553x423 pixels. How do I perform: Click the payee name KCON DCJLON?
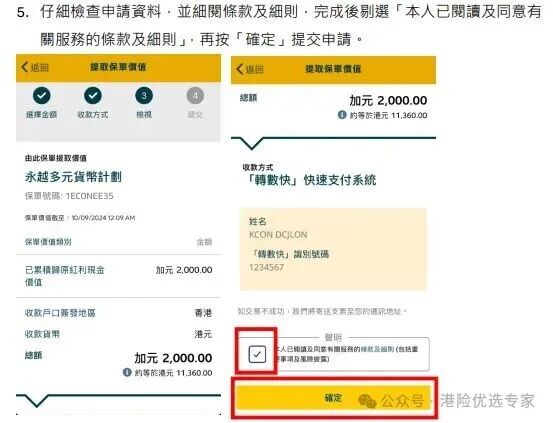278,235
